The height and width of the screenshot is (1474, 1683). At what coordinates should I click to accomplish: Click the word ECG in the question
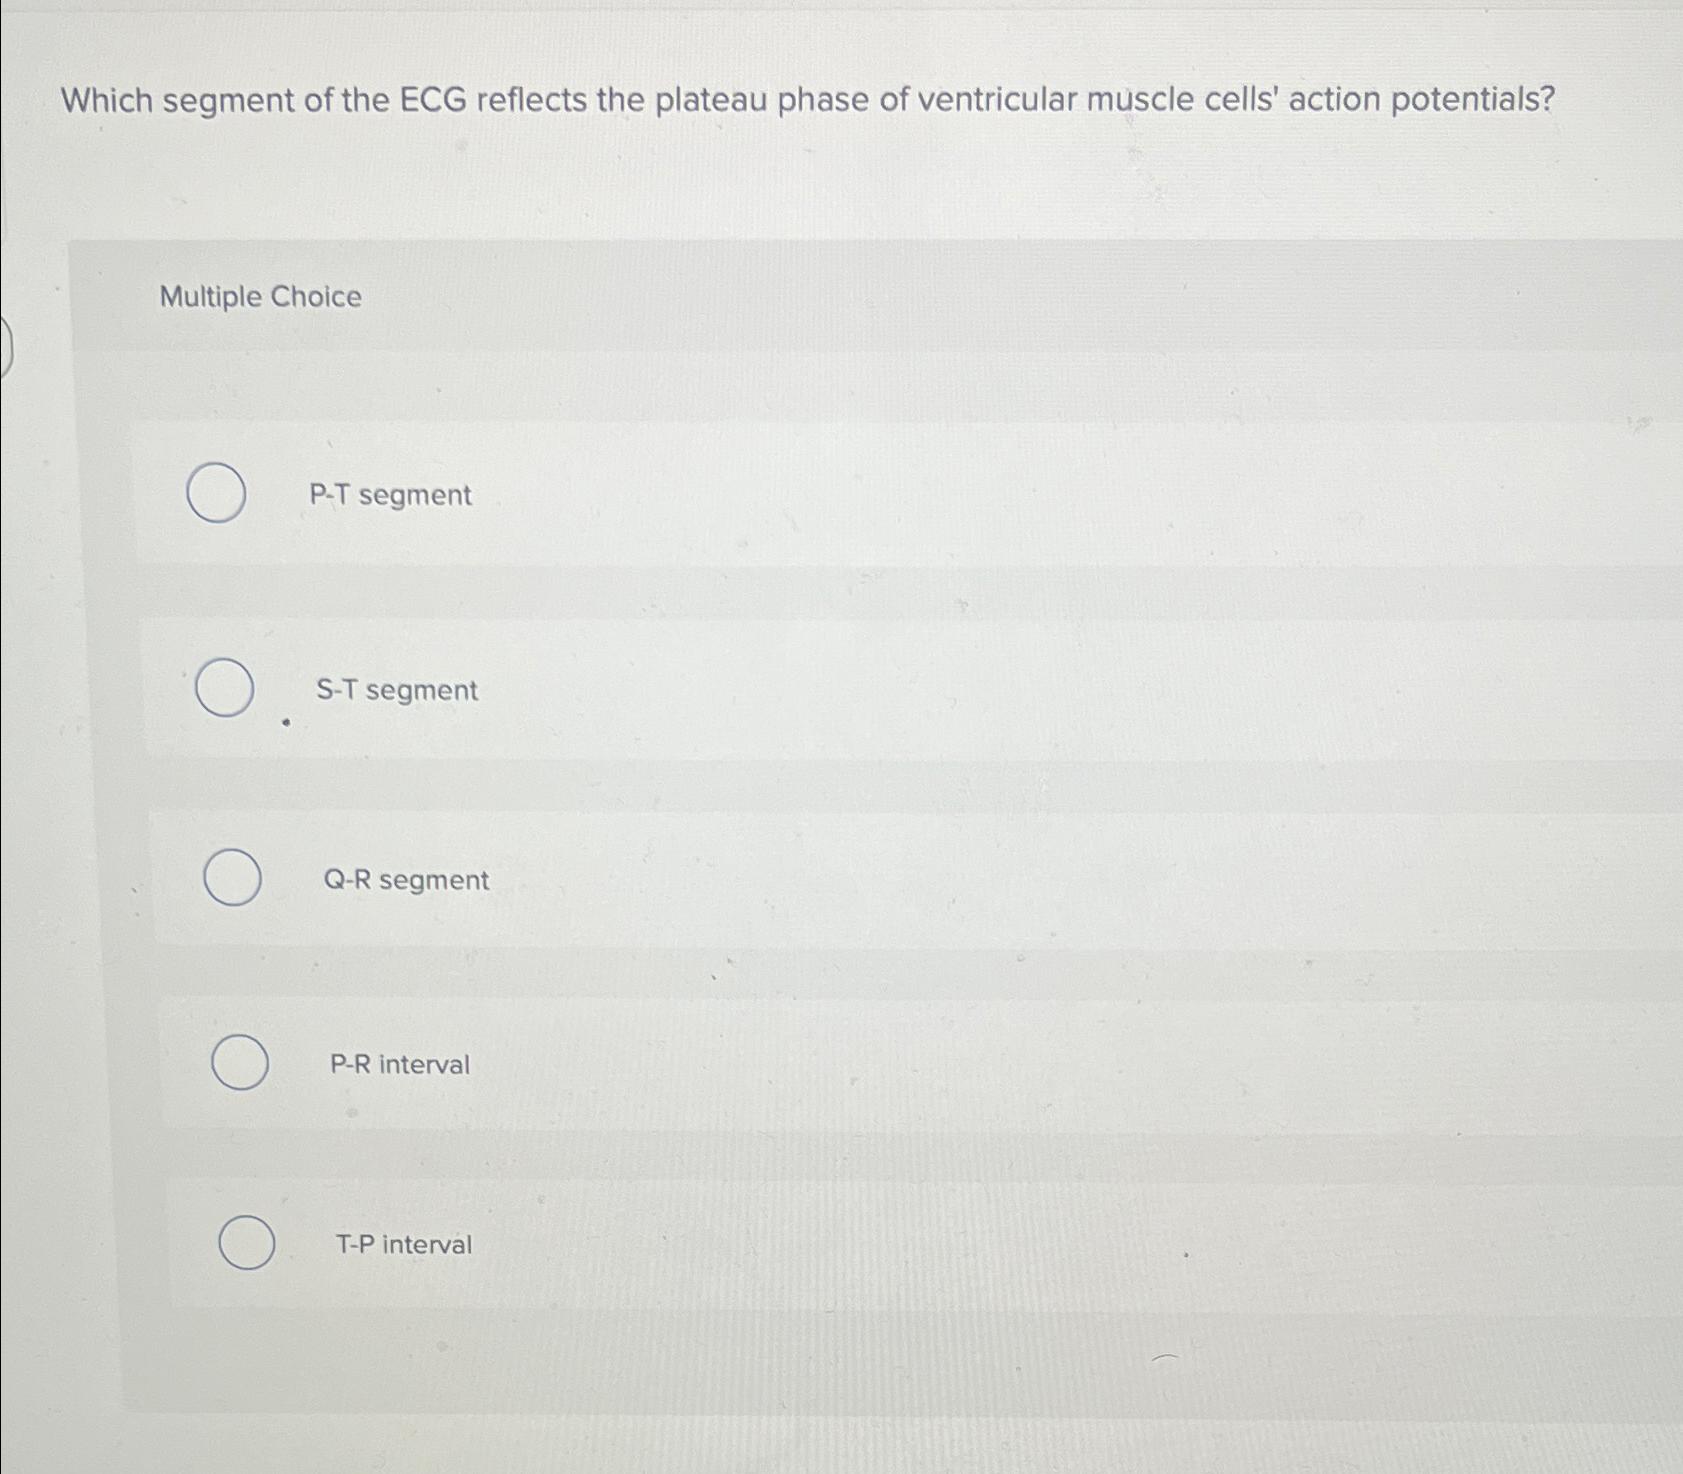[x=433, y=99]
